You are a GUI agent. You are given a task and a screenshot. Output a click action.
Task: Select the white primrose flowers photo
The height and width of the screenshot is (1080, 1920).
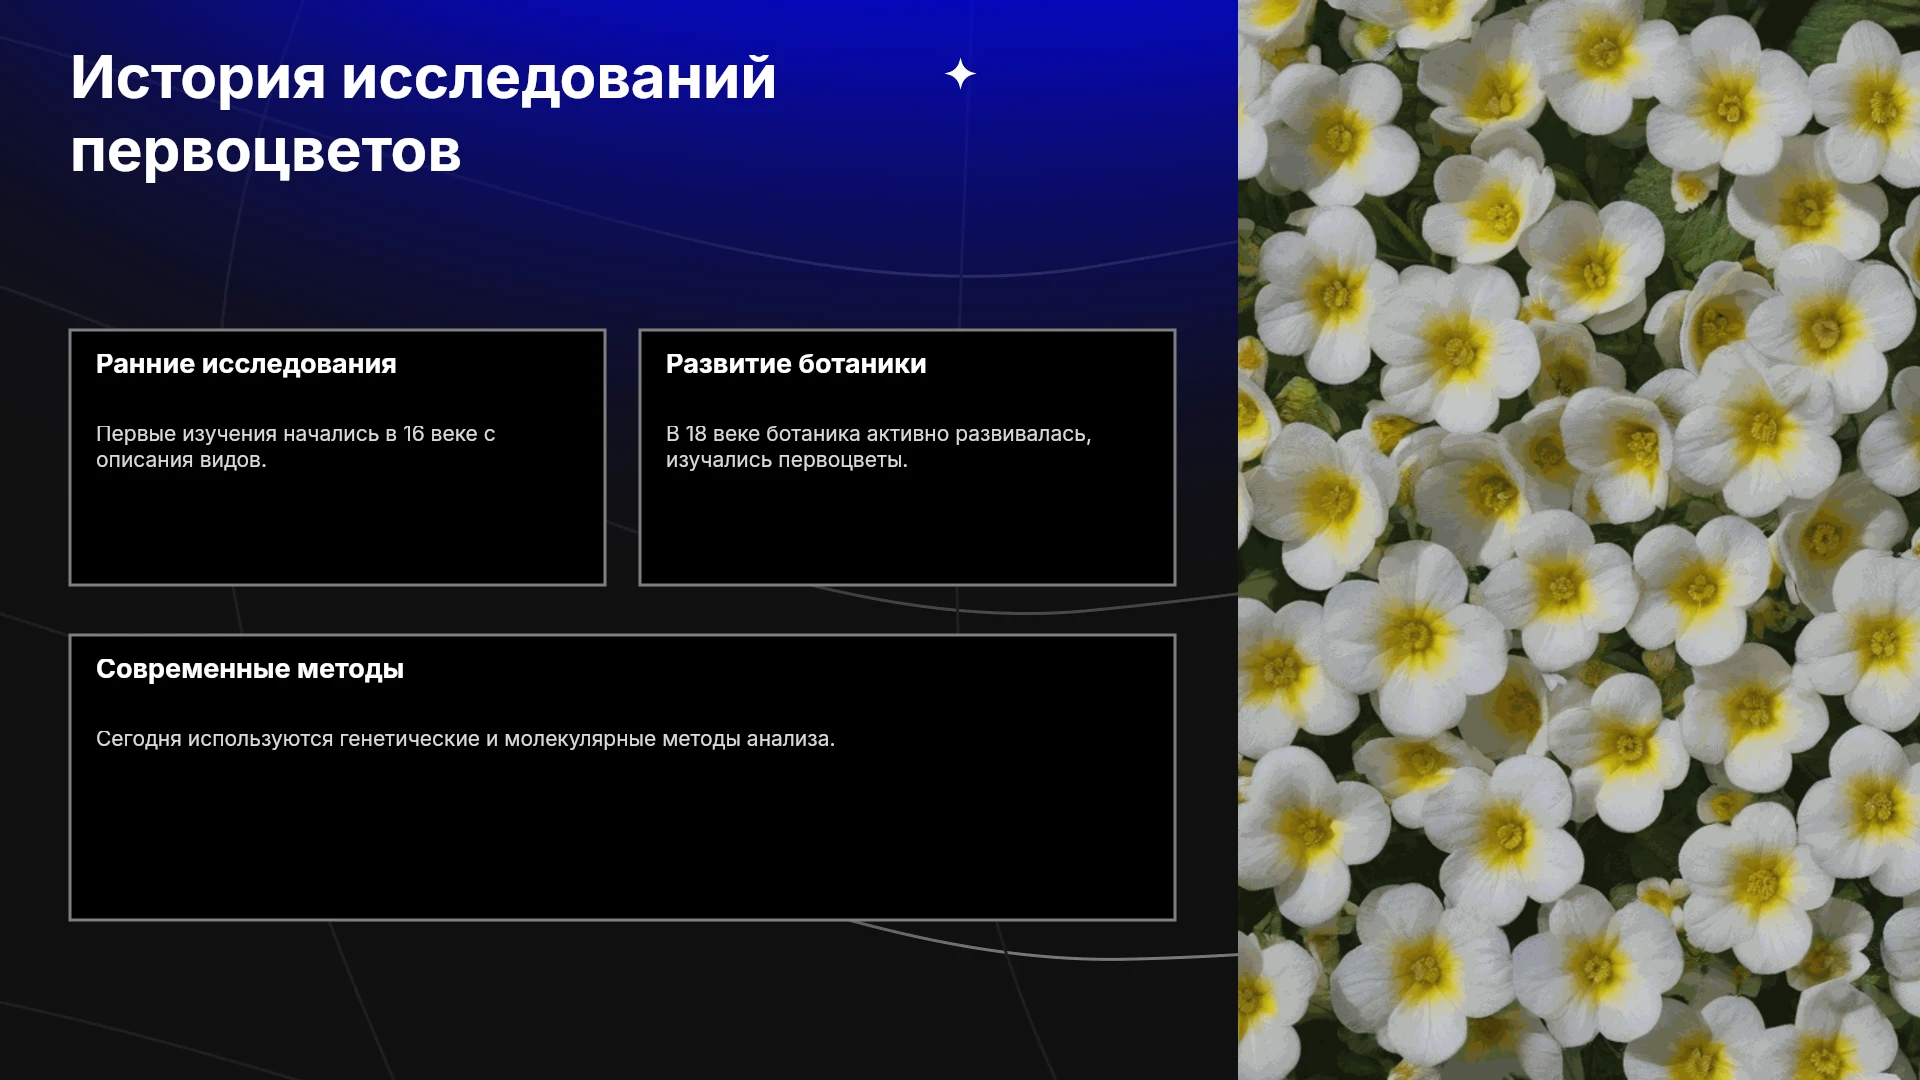click(x=1579, y=540)
